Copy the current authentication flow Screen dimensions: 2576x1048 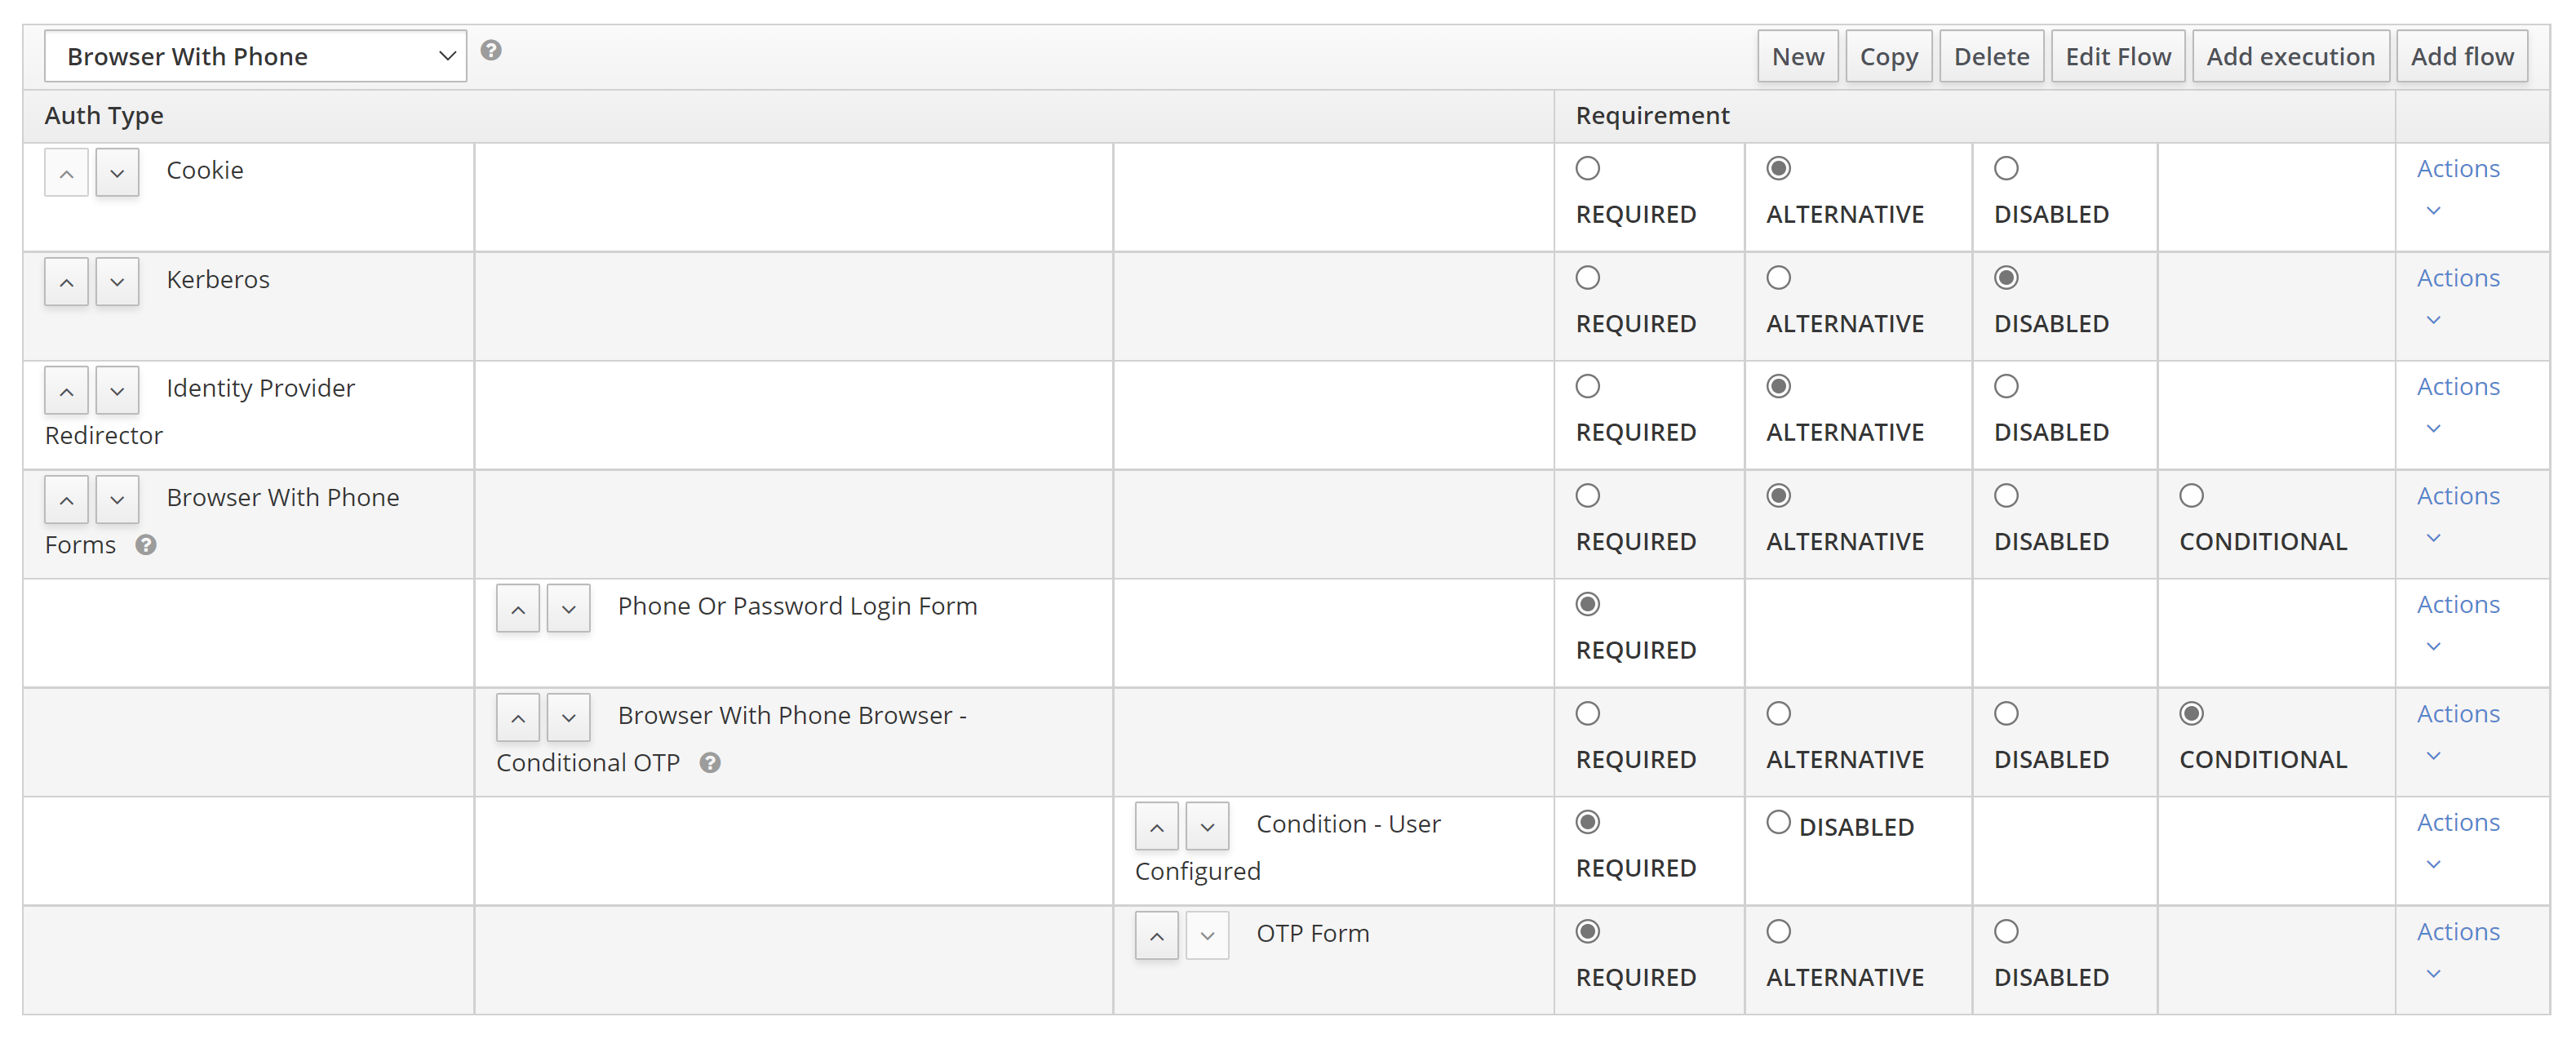click(1888, 57)
